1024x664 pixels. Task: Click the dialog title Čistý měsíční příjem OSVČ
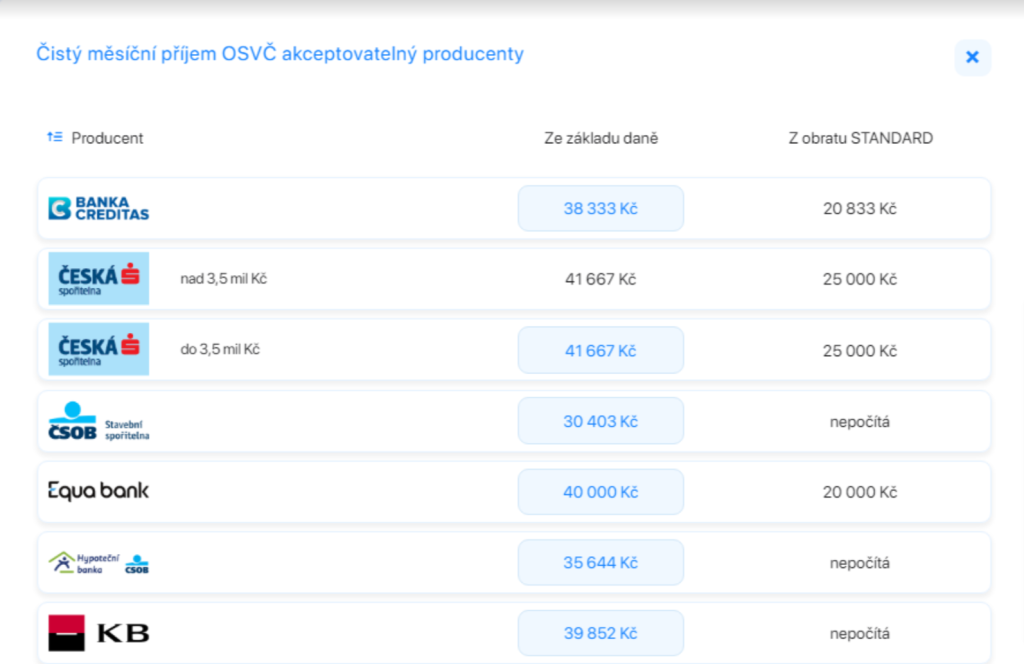[x=280, y=54]
